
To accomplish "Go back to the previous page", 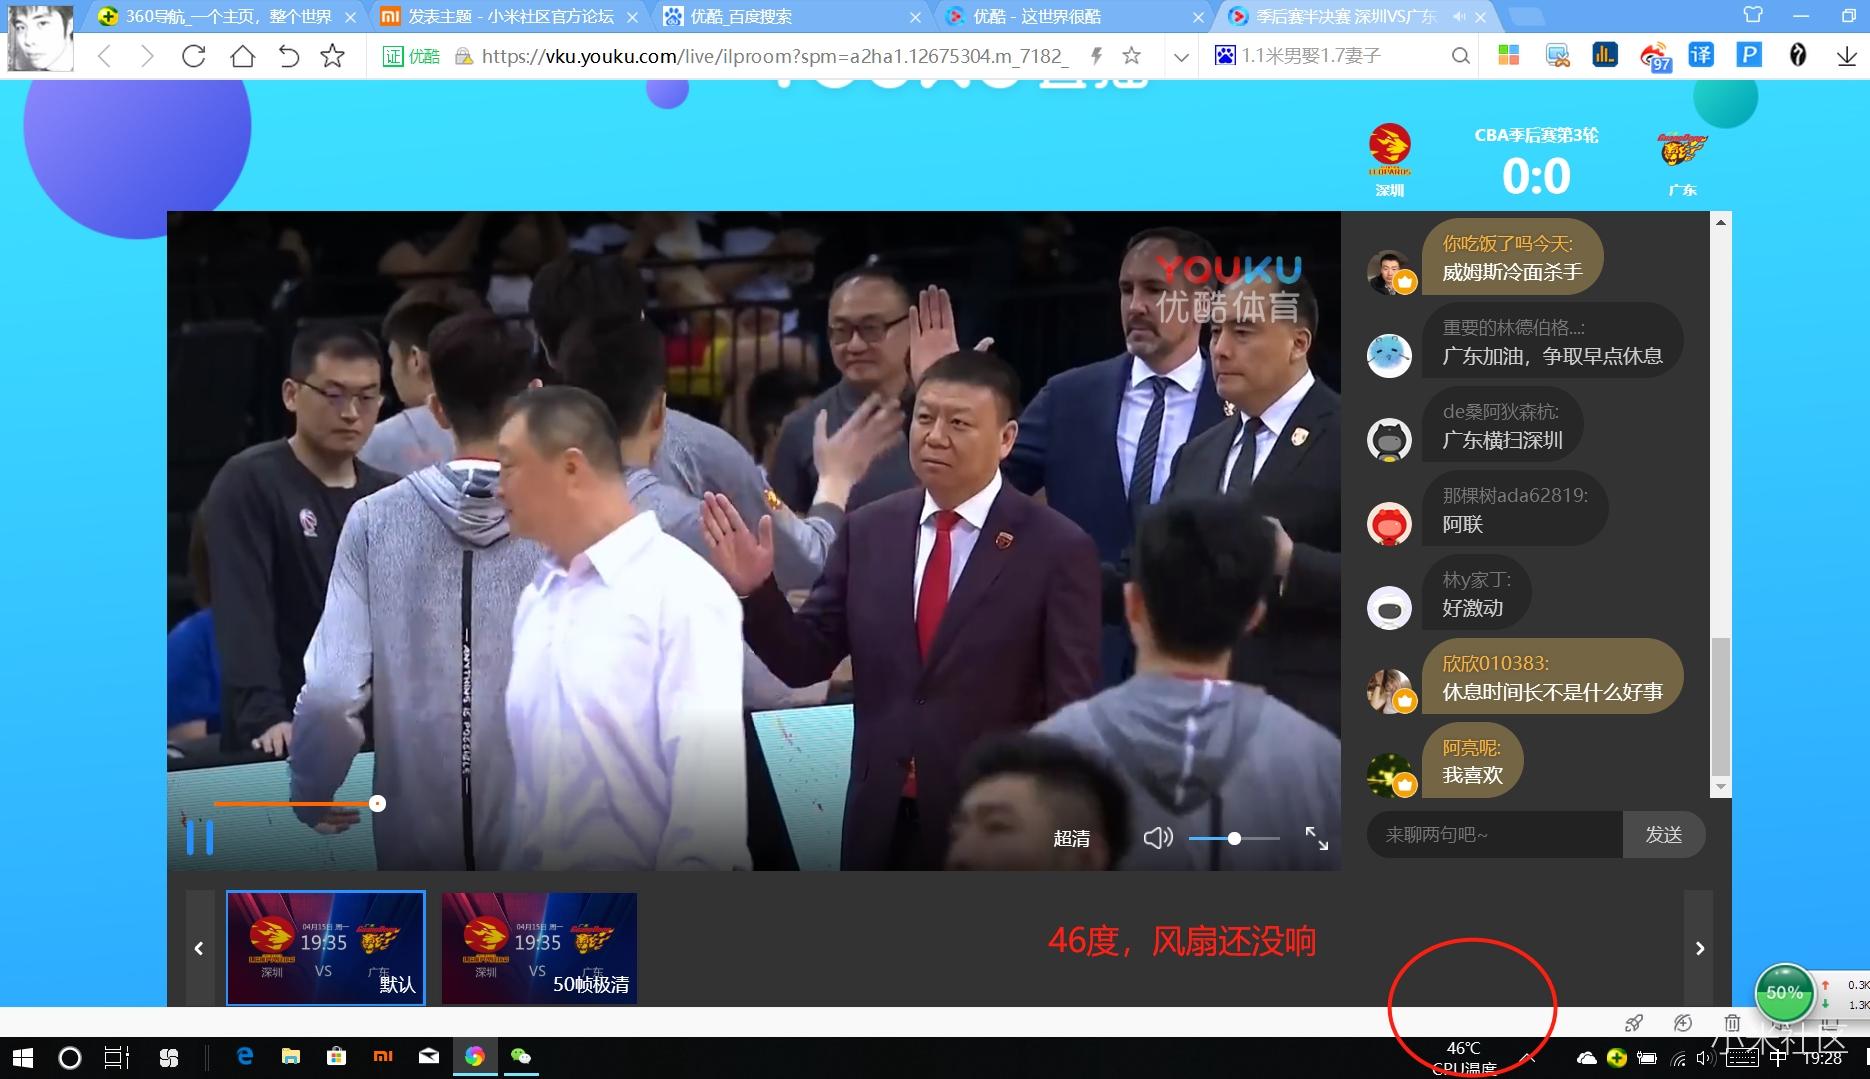I will click(x=104, y=56).
